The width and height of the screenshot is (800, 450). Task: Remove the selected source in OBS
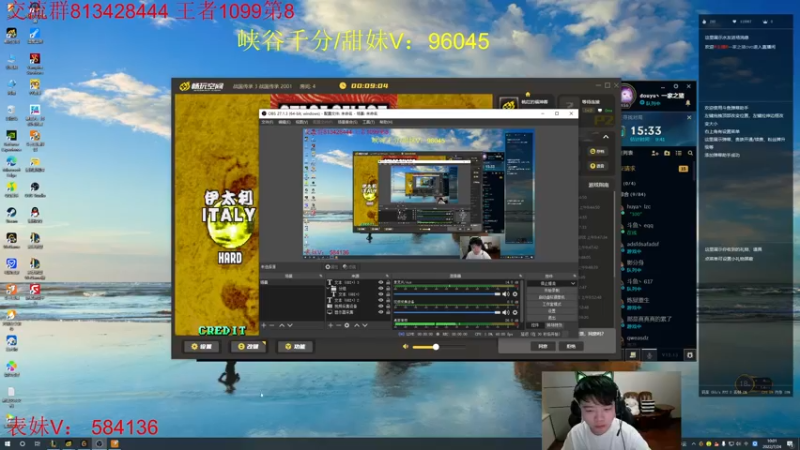pyautogui.click(x=338, y=325)
